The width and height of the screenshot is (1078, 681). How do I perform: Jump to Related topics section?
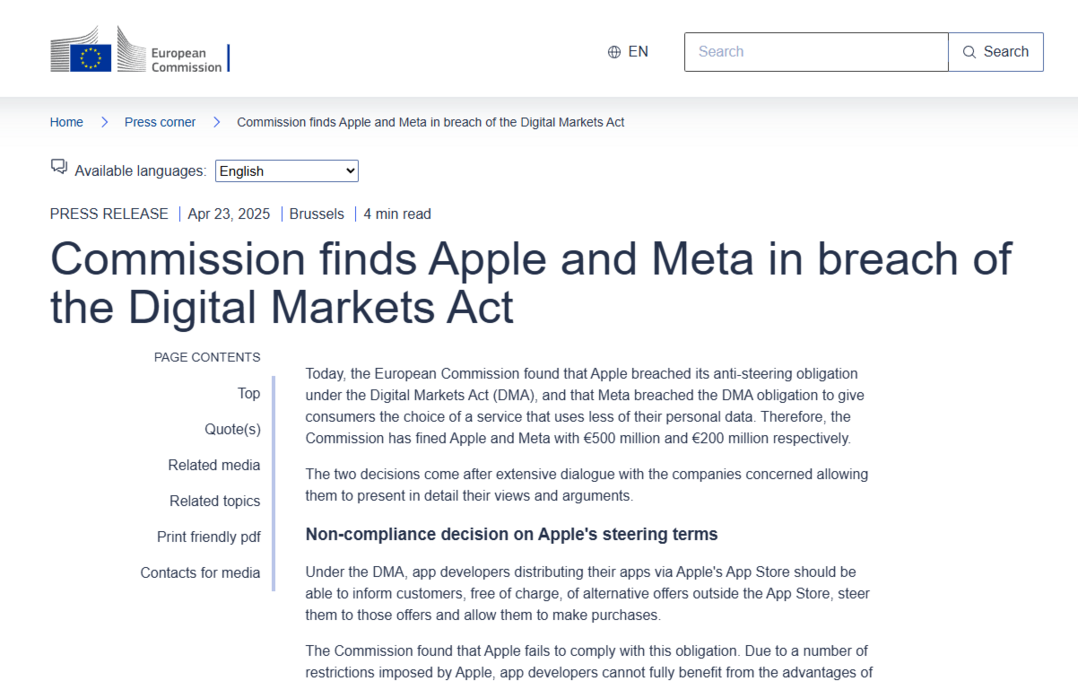coord(214,501)
